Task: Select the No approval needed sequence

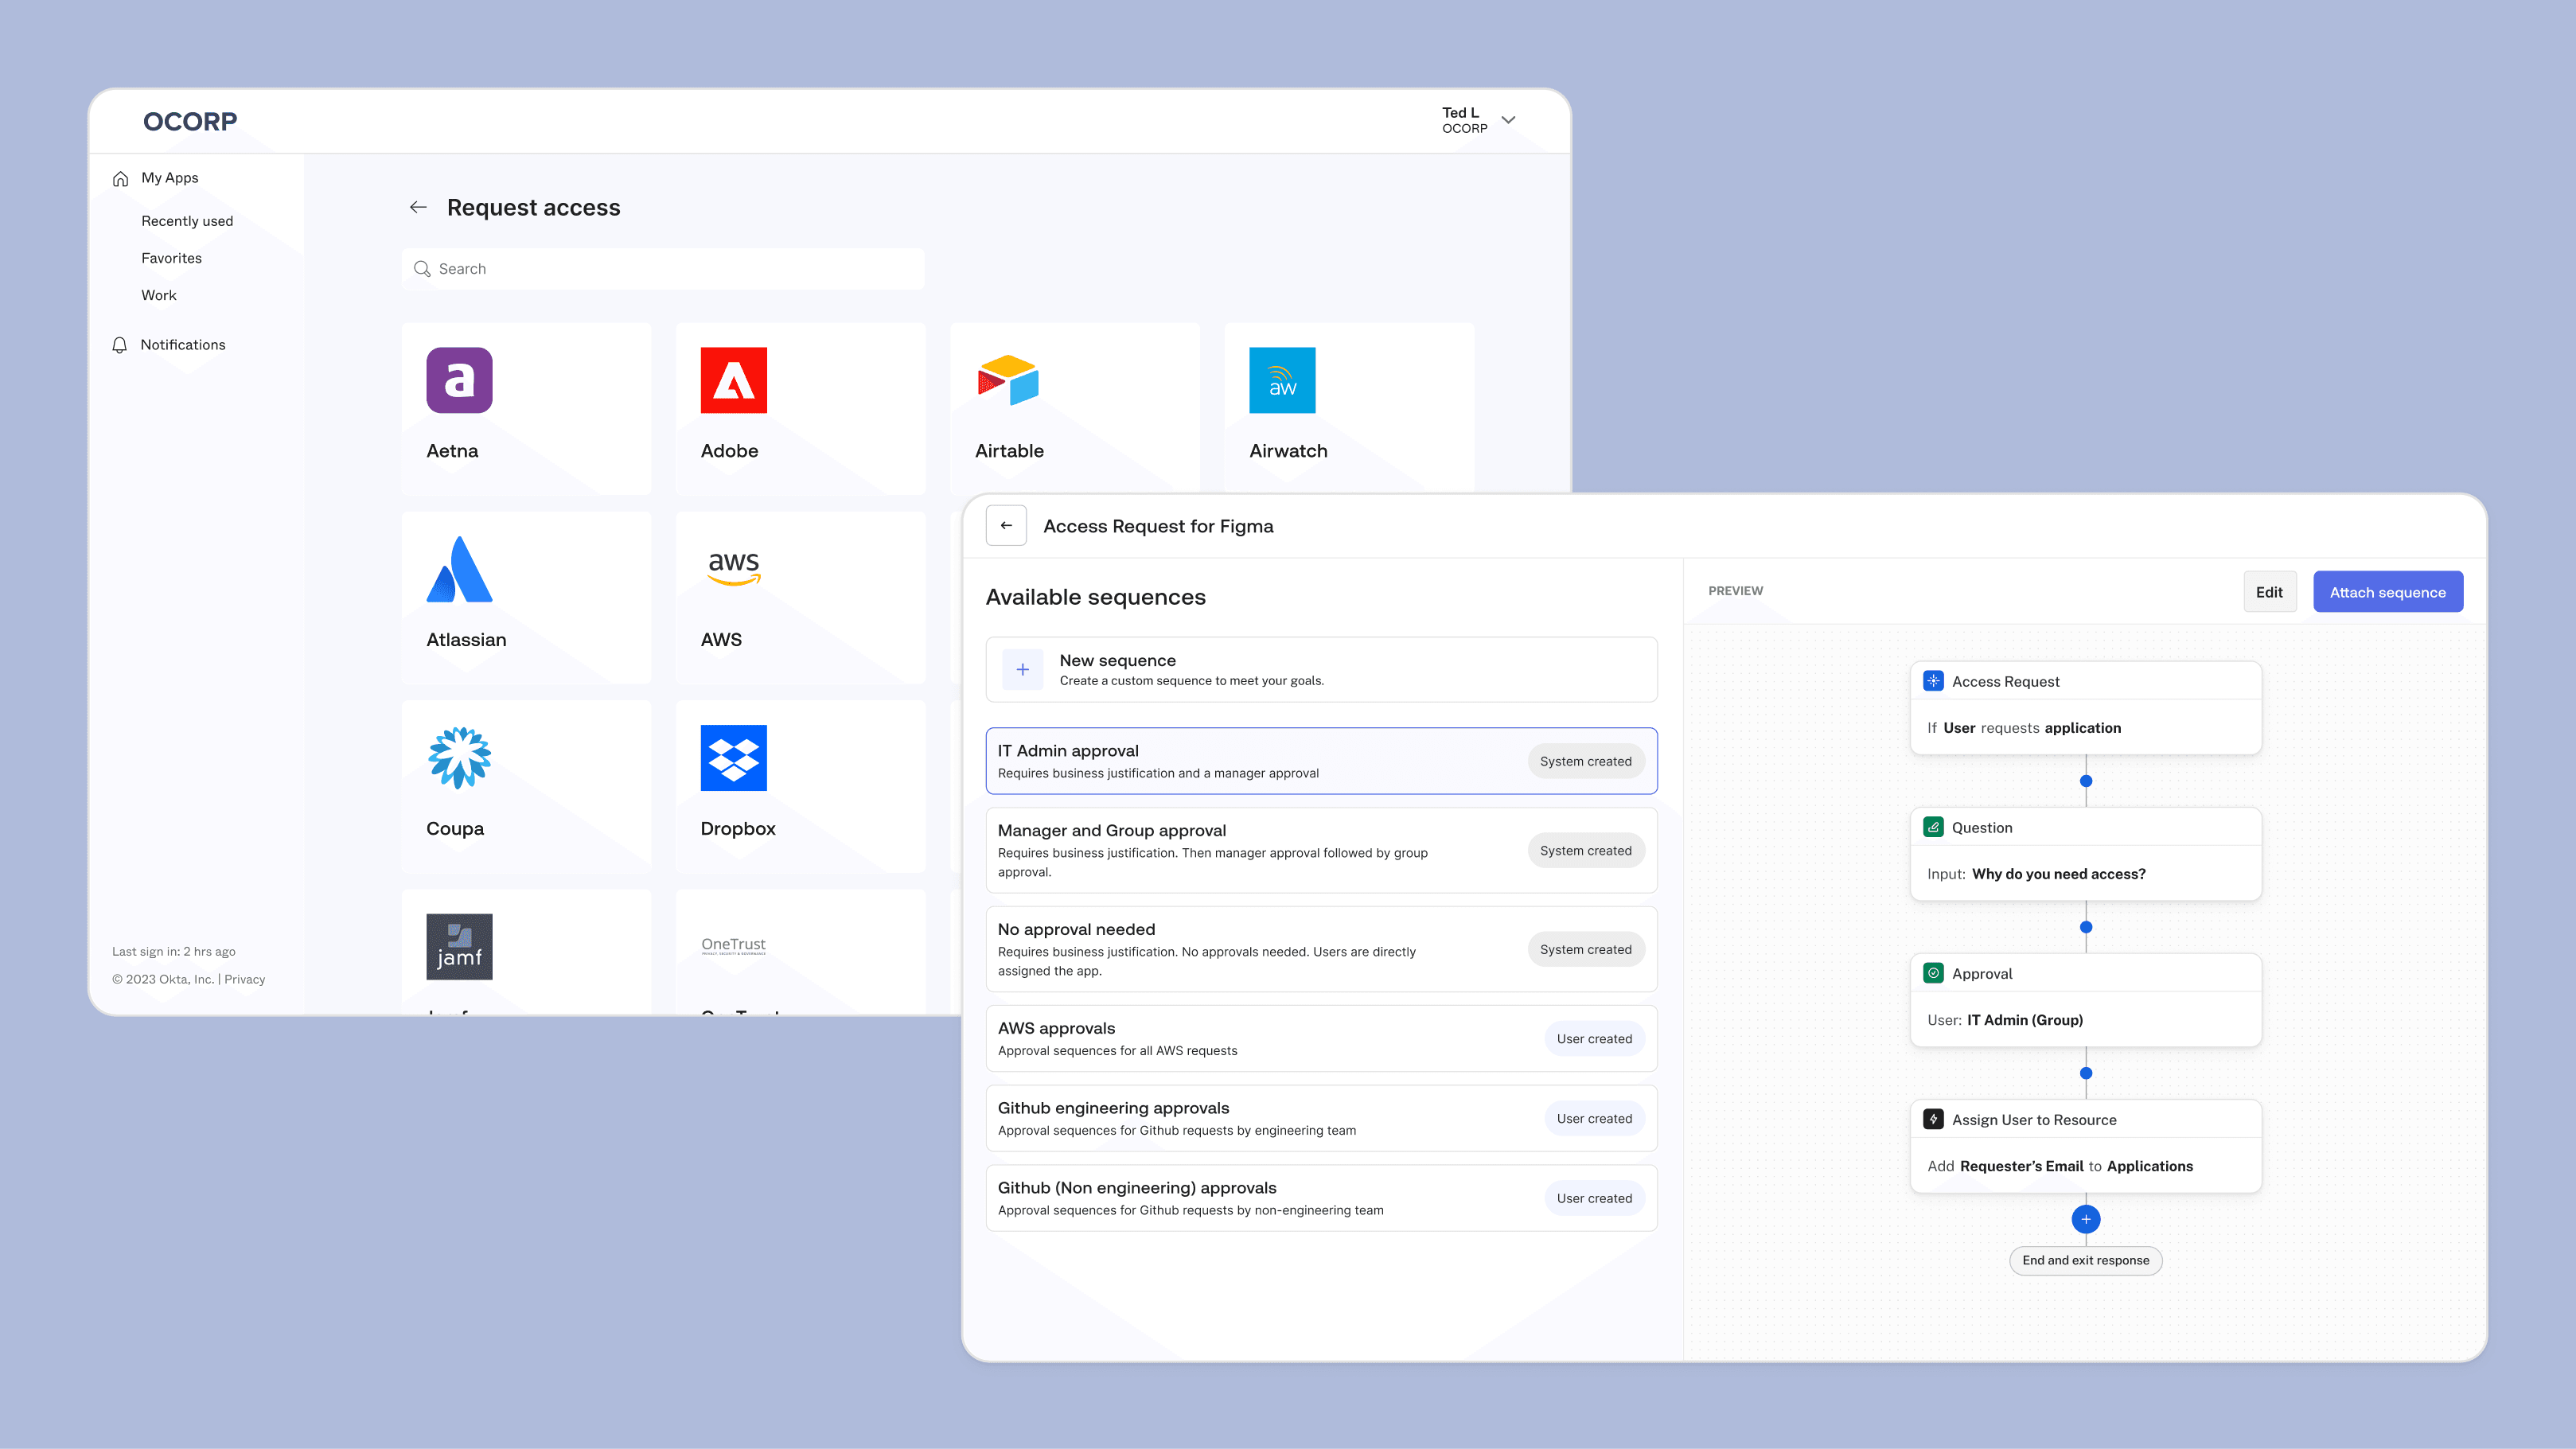Action: pyautogui.click(x=1322, y=949)
